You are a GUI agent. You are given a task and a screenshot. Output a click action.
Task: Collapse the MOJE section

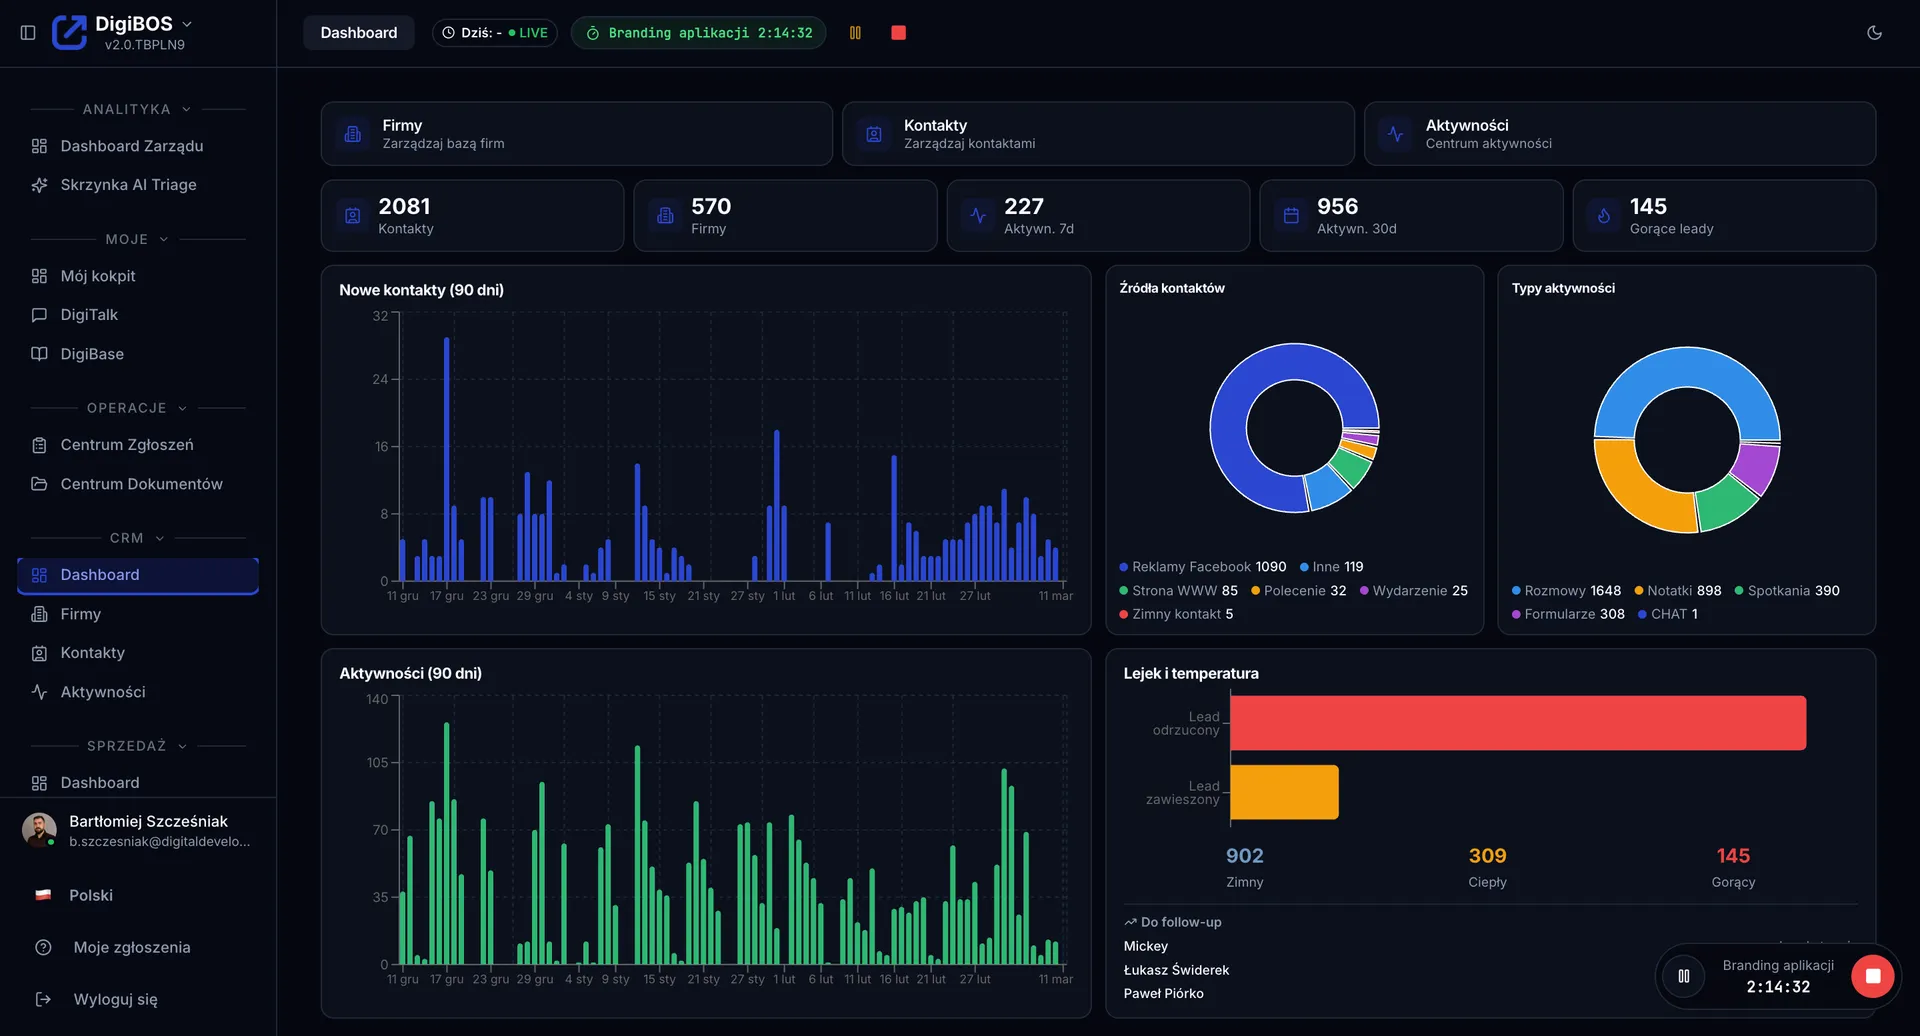pos(164,239)
